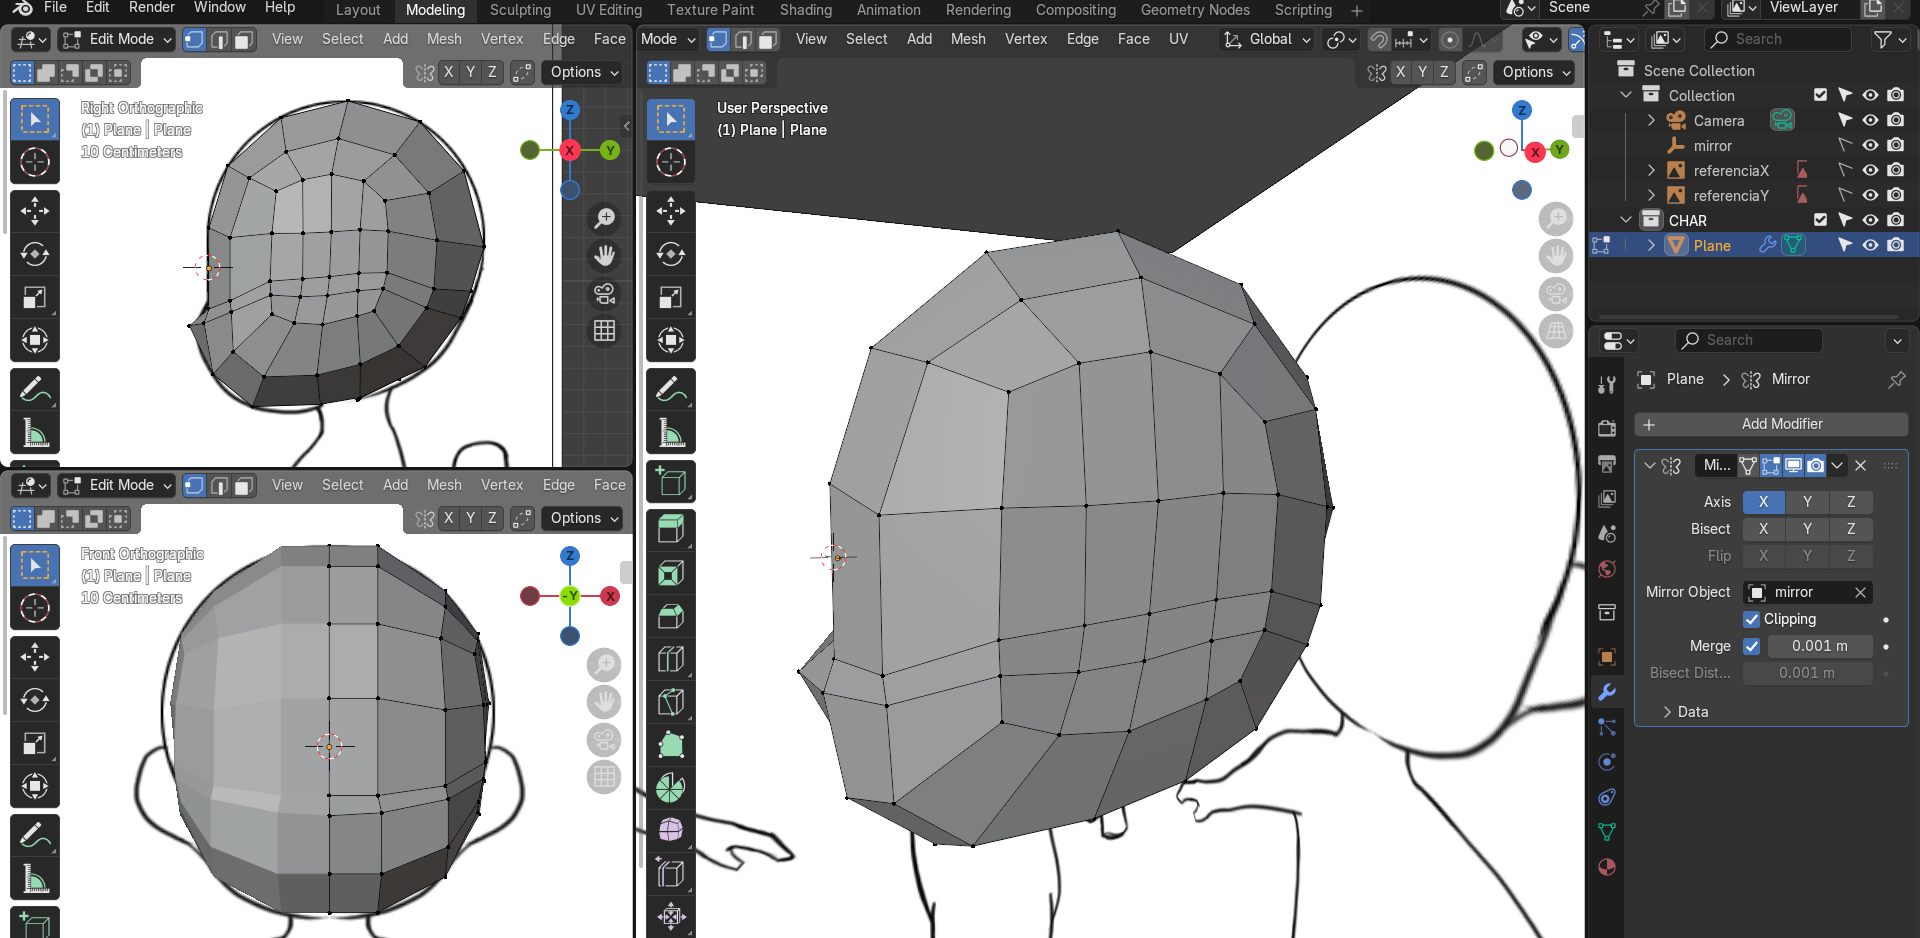Select the Loop Cut tool
Screen dimensions: 1920x938
point(671,659)
